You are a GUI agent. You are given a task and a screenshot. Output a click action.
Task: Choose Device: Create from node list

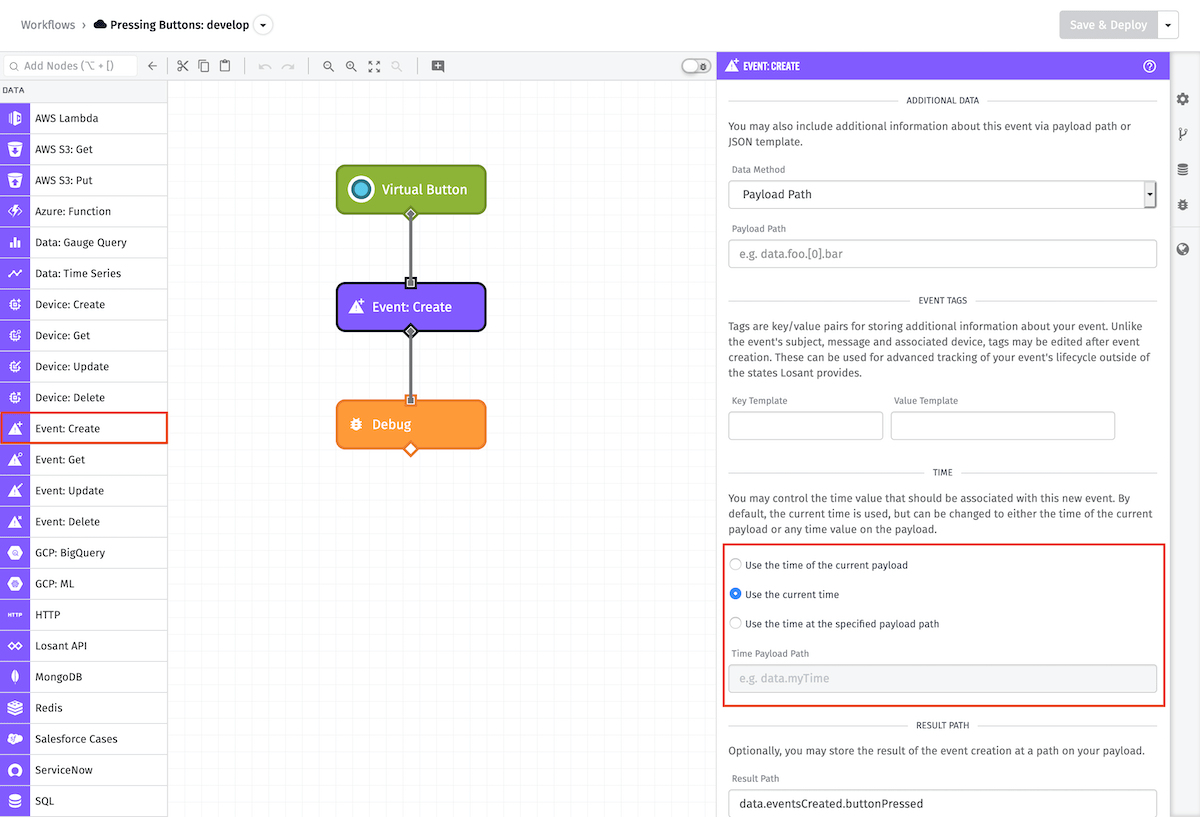84,304
